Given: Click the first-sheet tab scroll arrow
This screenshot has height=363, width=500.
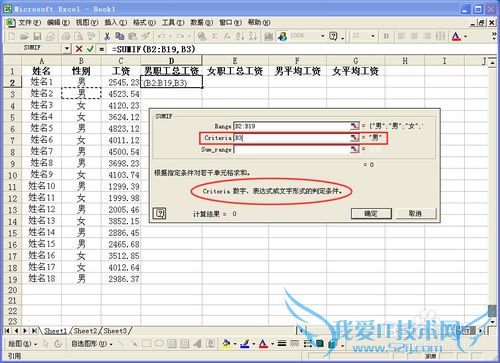Looking at the screenshot, I should tap(7, 331).
